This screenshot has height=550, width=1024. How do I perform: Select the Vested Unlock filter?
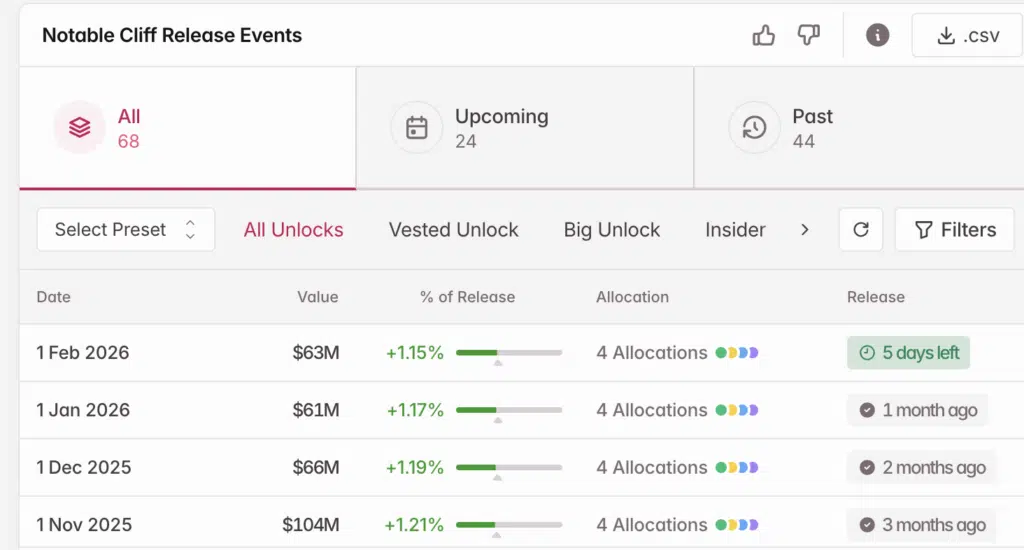point(453,230)
